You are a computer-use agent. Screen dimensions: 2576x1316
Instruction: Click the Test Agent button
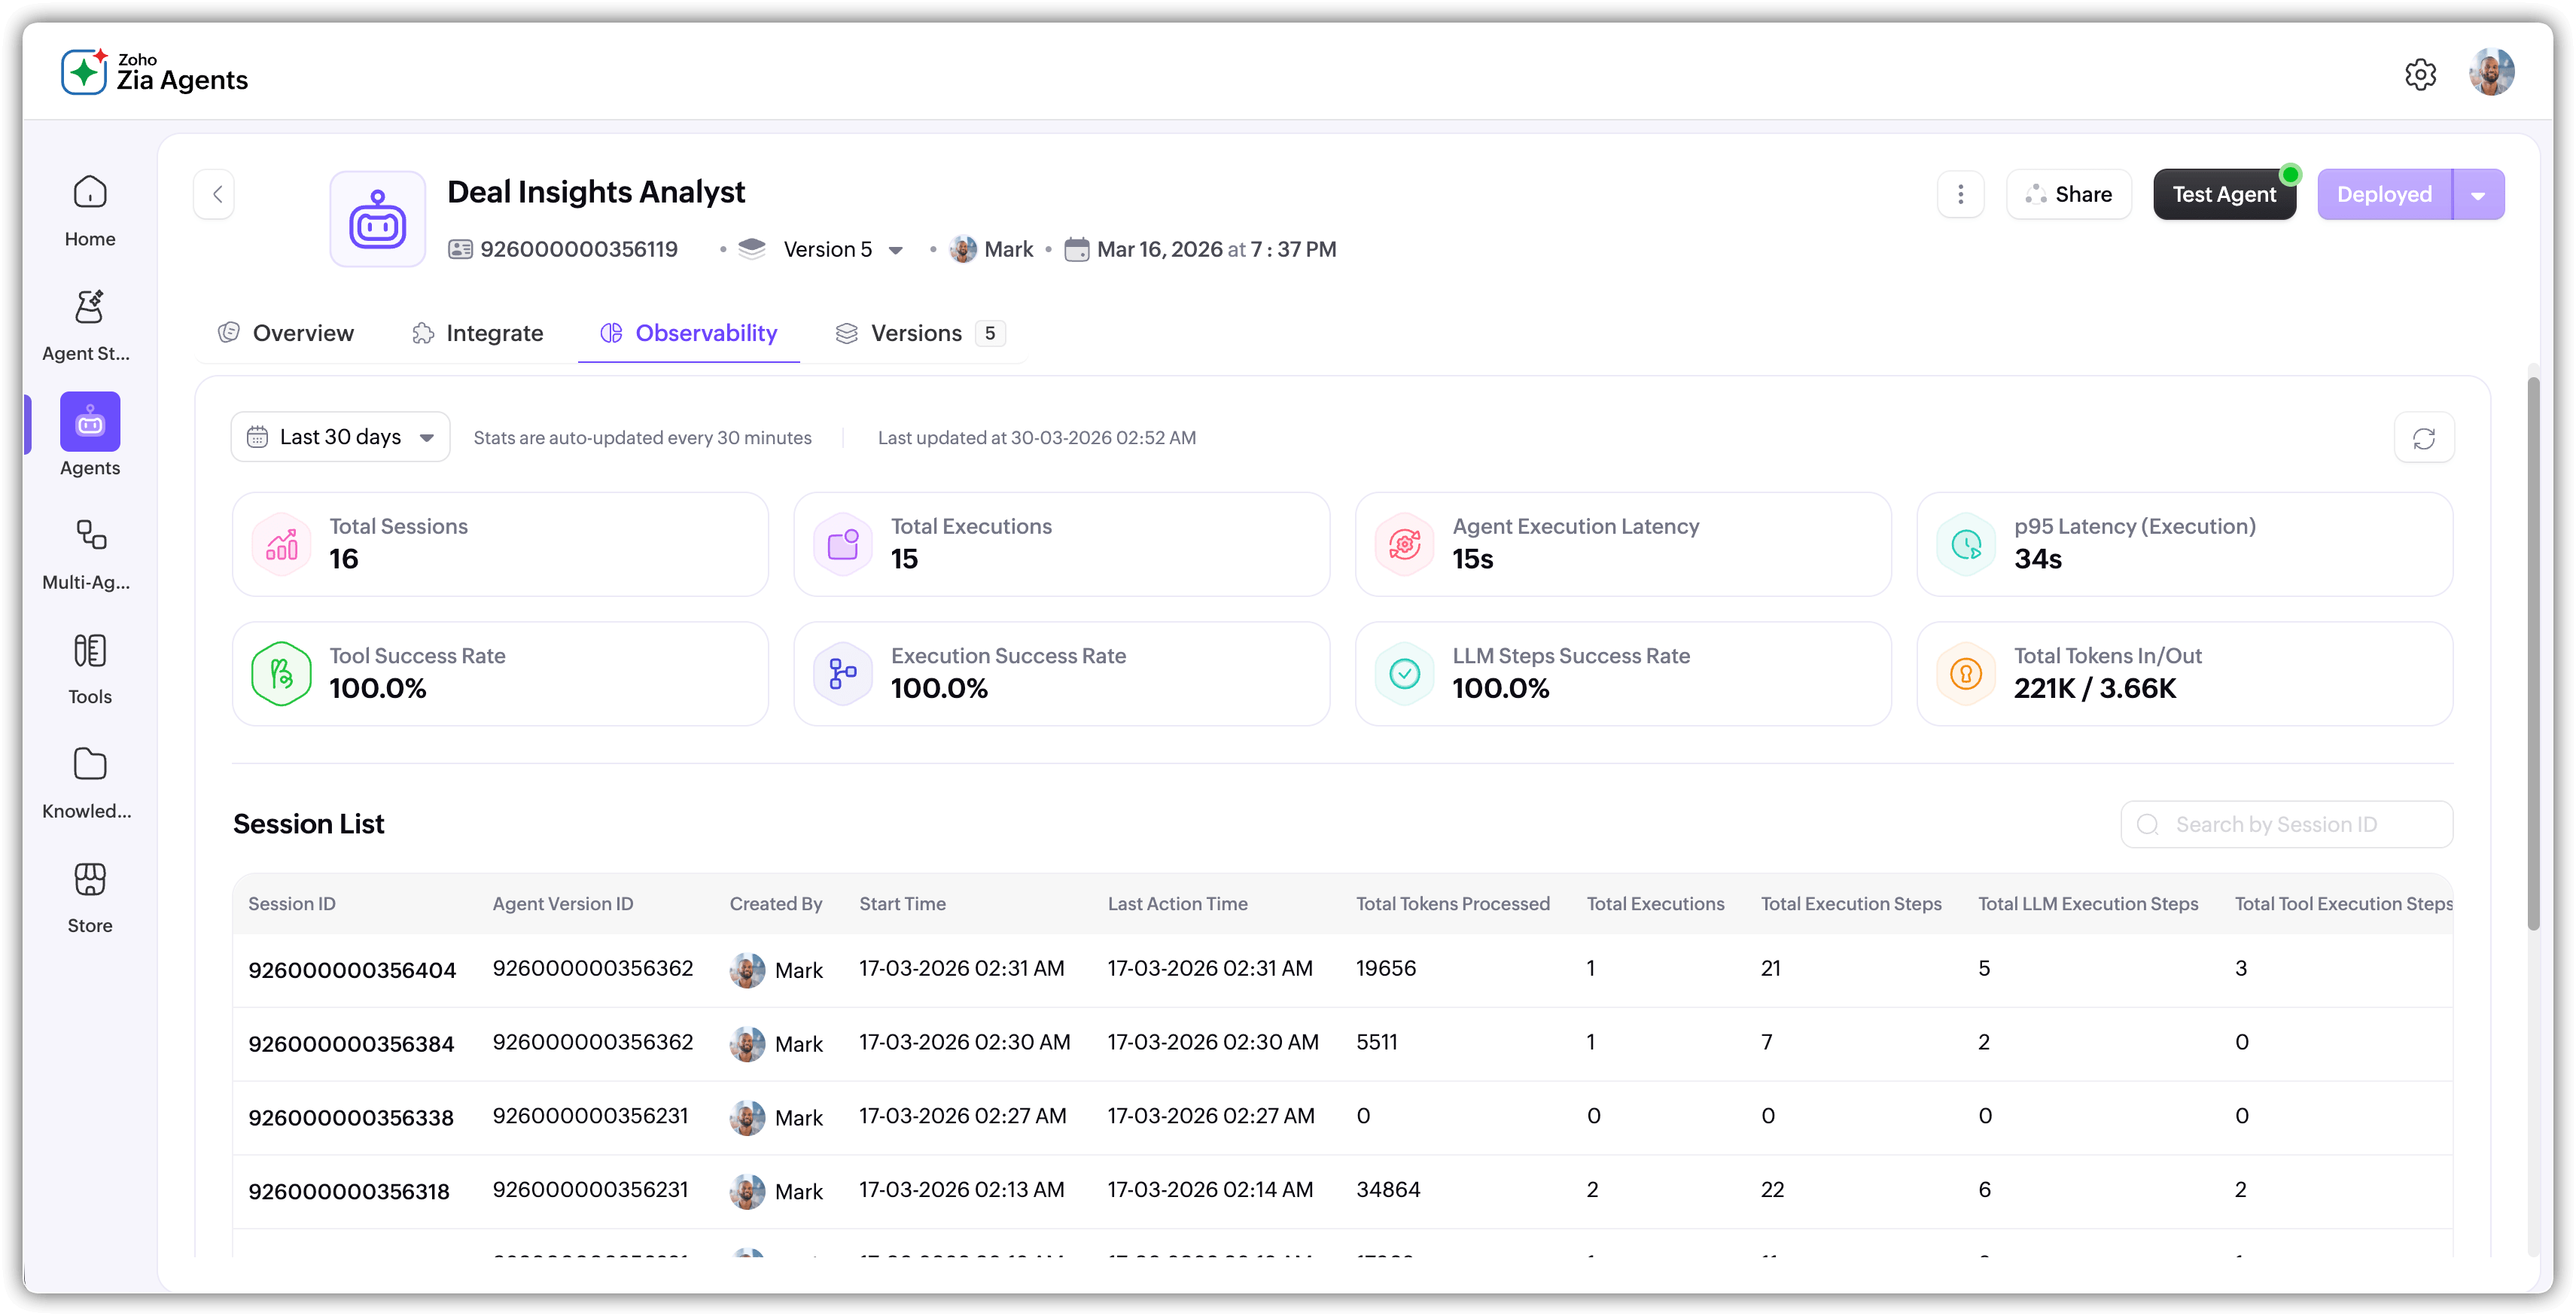2224,194
